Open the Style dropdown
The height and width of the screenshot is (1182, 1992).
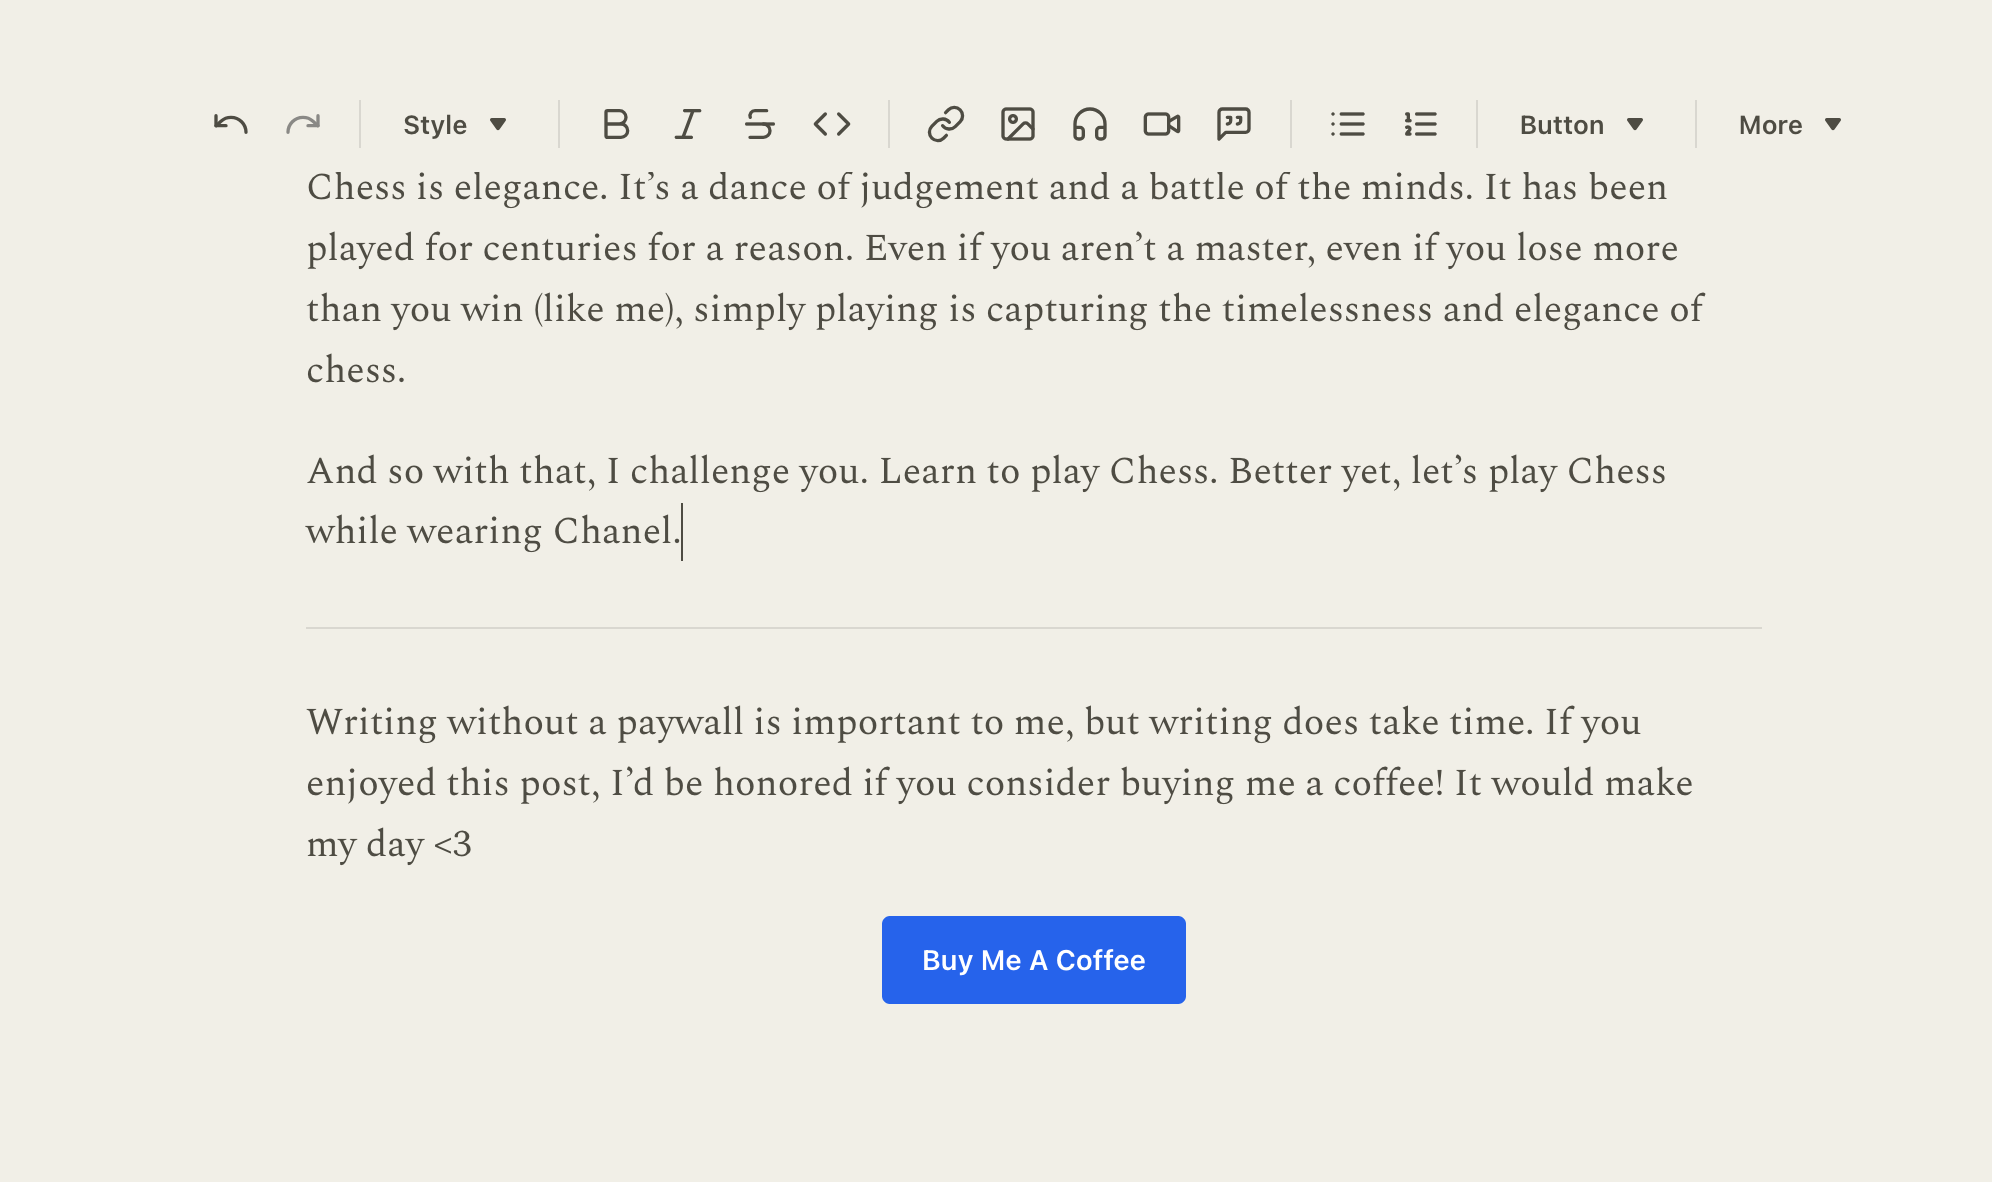pos(455,125)
